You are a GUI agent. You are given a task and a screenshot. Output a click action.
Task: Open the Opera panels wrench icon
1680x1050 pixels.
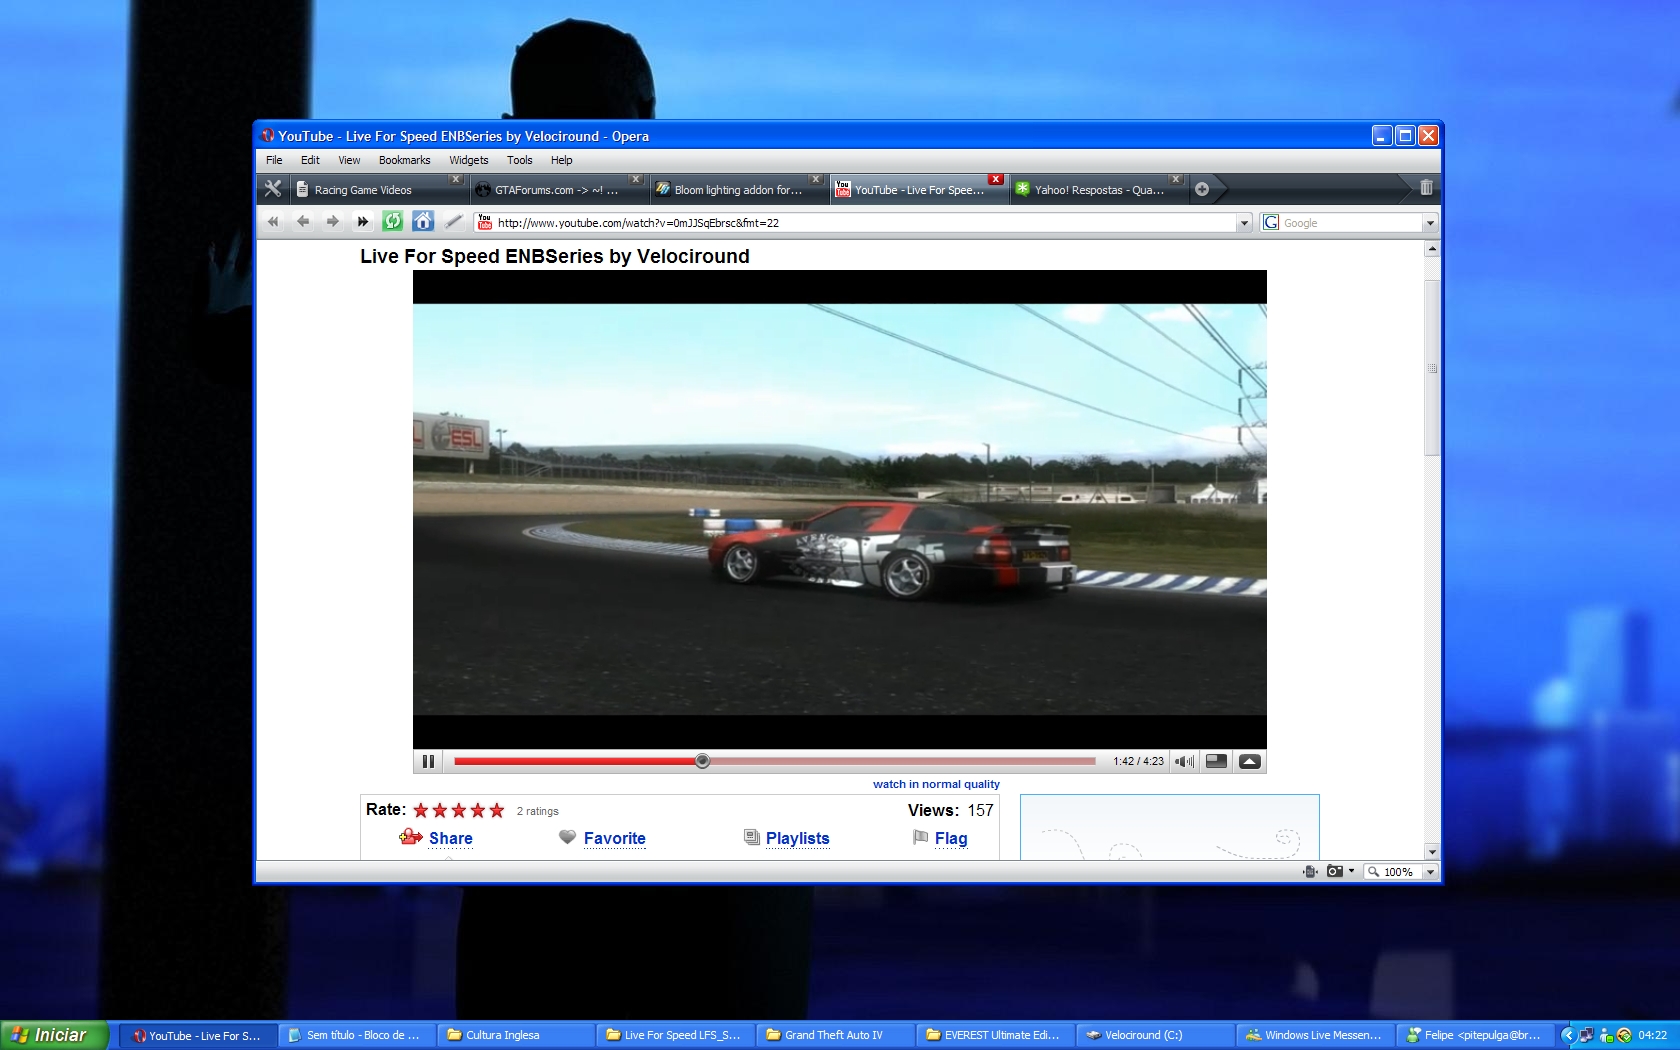272,189
